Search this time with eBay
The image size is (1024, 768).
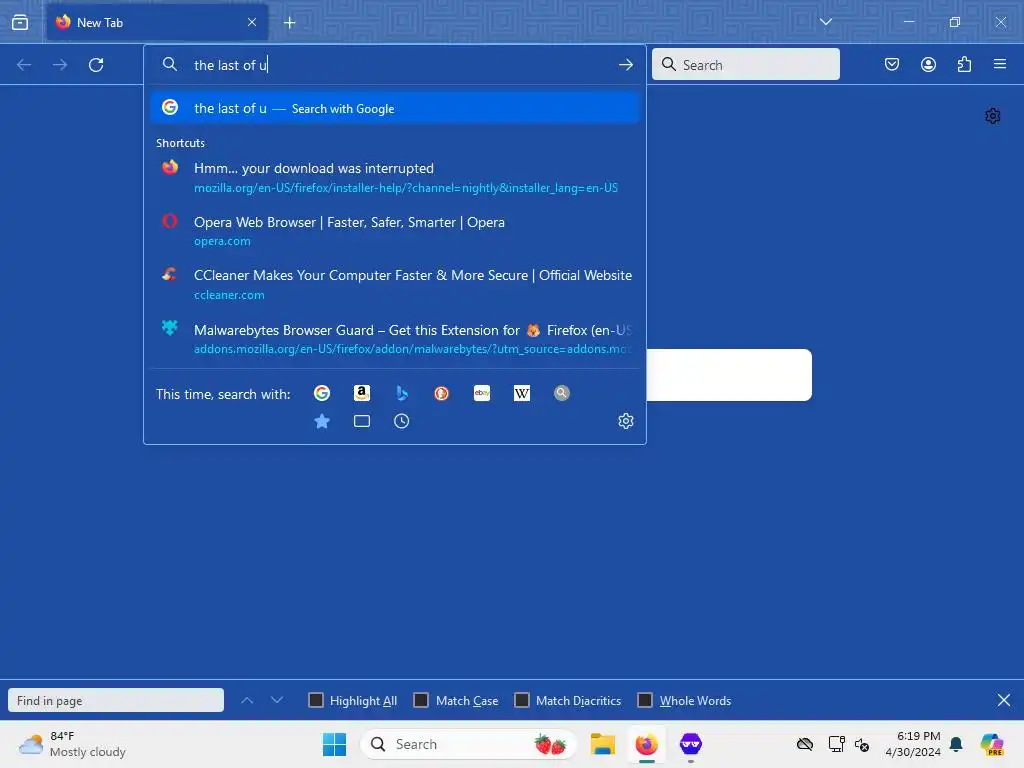click(482, 393)
